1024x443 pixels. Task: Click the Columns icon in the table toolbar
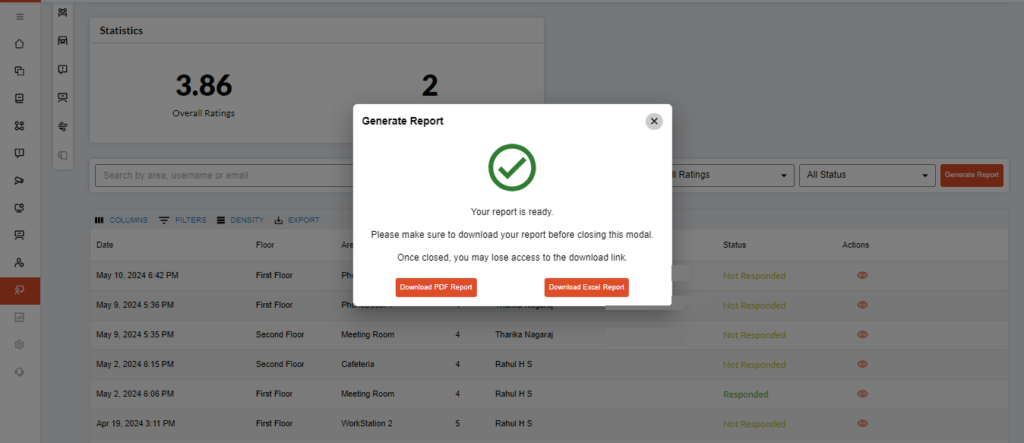tap(99, 220)
